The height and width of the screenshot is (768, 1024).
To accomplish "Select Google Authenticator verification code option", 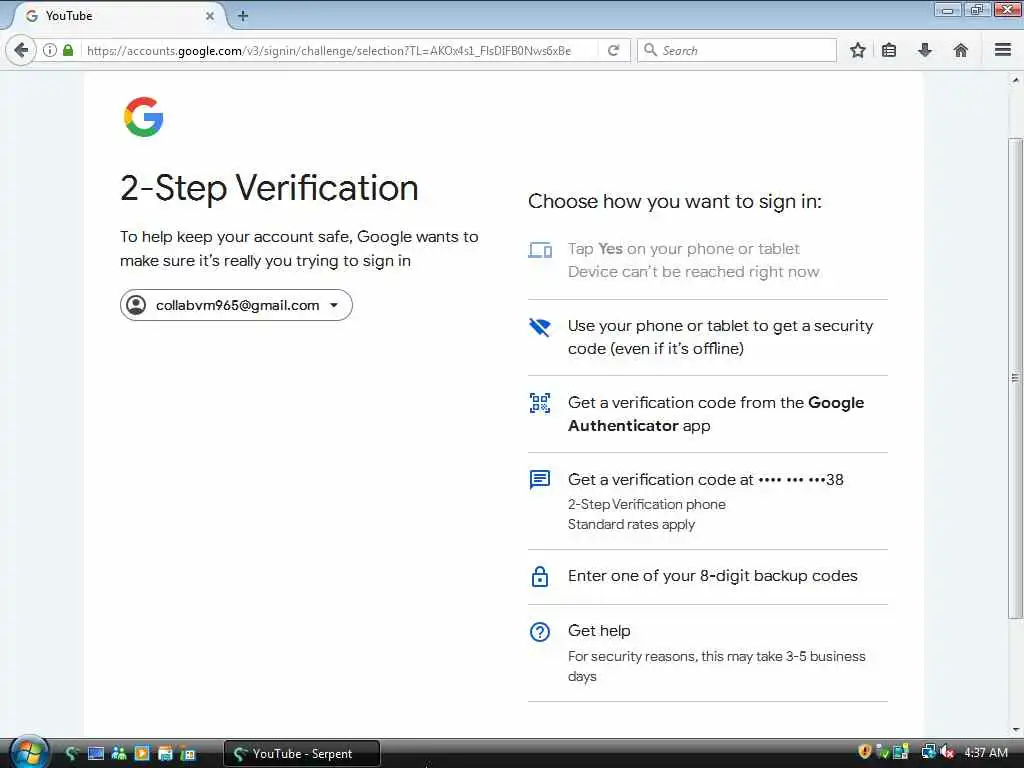I will pos(708,414).
